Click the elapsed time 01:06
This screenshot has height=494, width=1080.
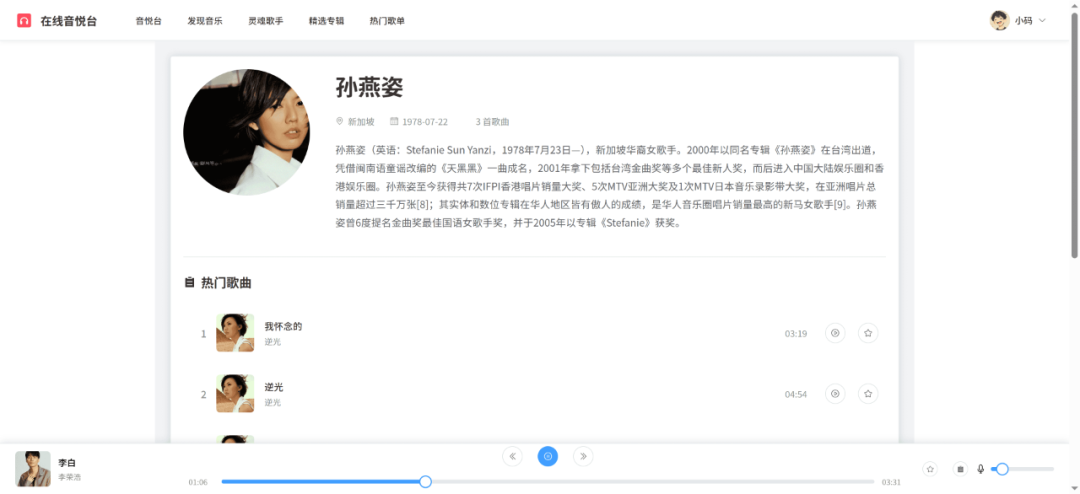[198, 482]
